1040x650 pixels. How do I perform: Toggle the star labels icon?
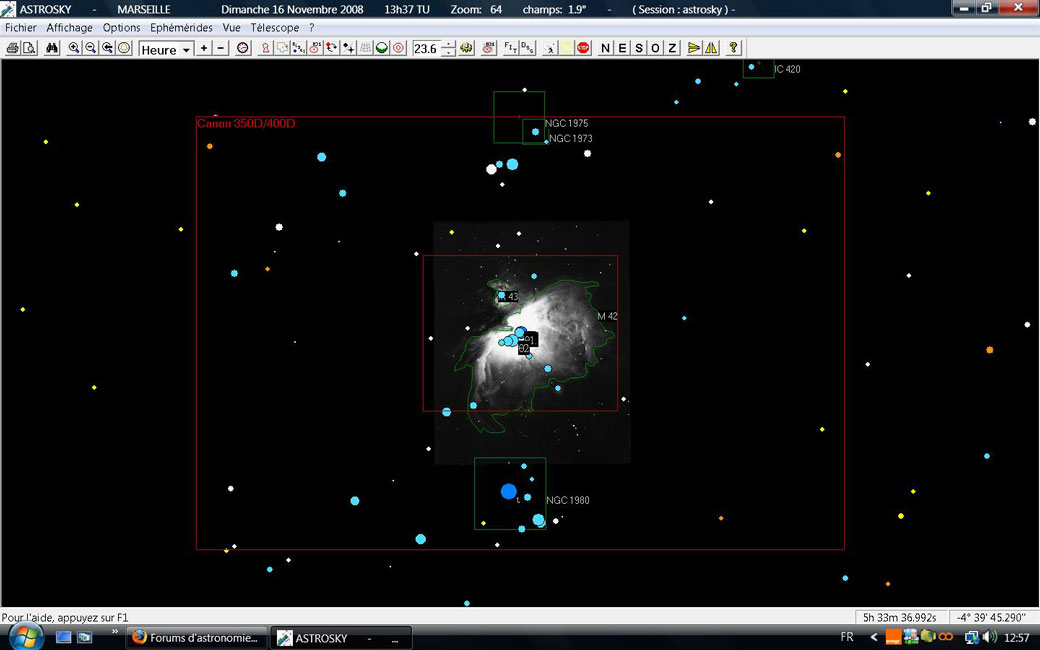(x=299, y=48)
